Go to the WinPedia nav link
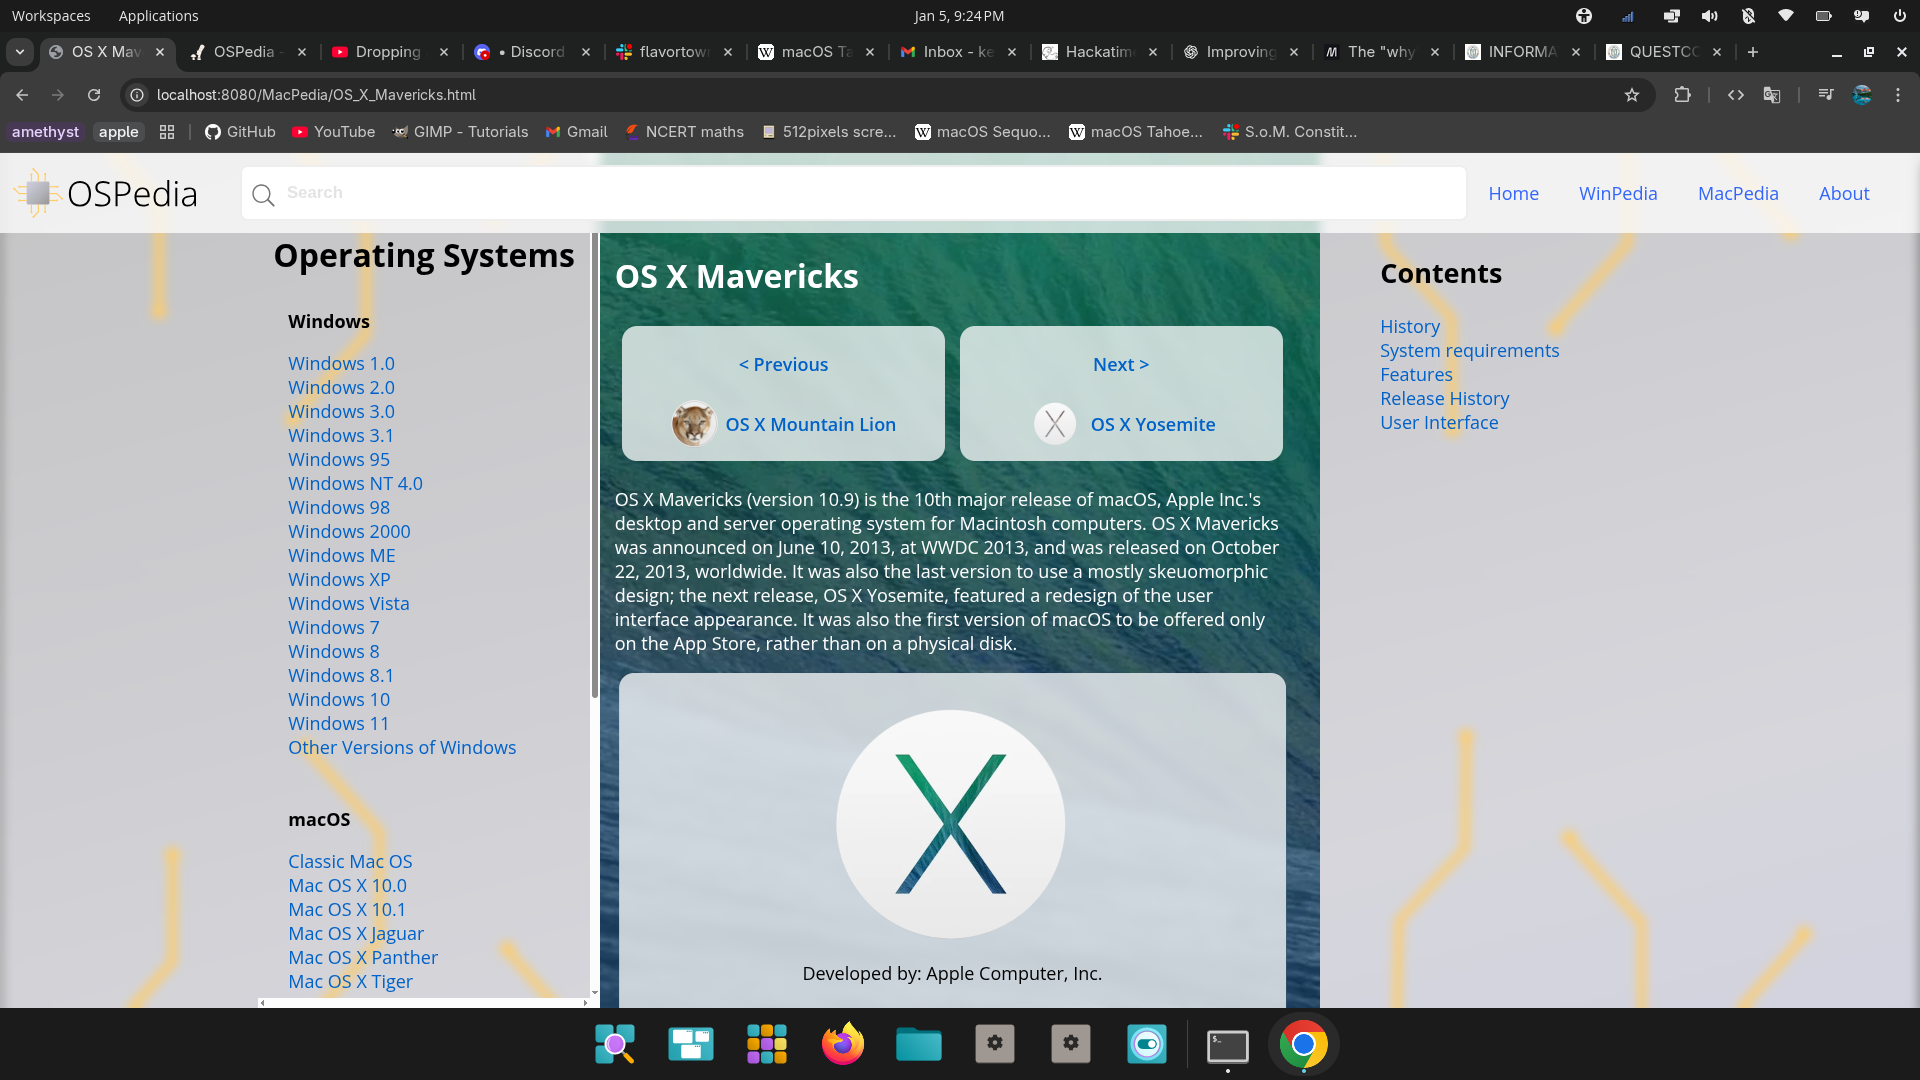Image resolution: width=1920 pixels, height=1080 pixels. [1617, 194]
